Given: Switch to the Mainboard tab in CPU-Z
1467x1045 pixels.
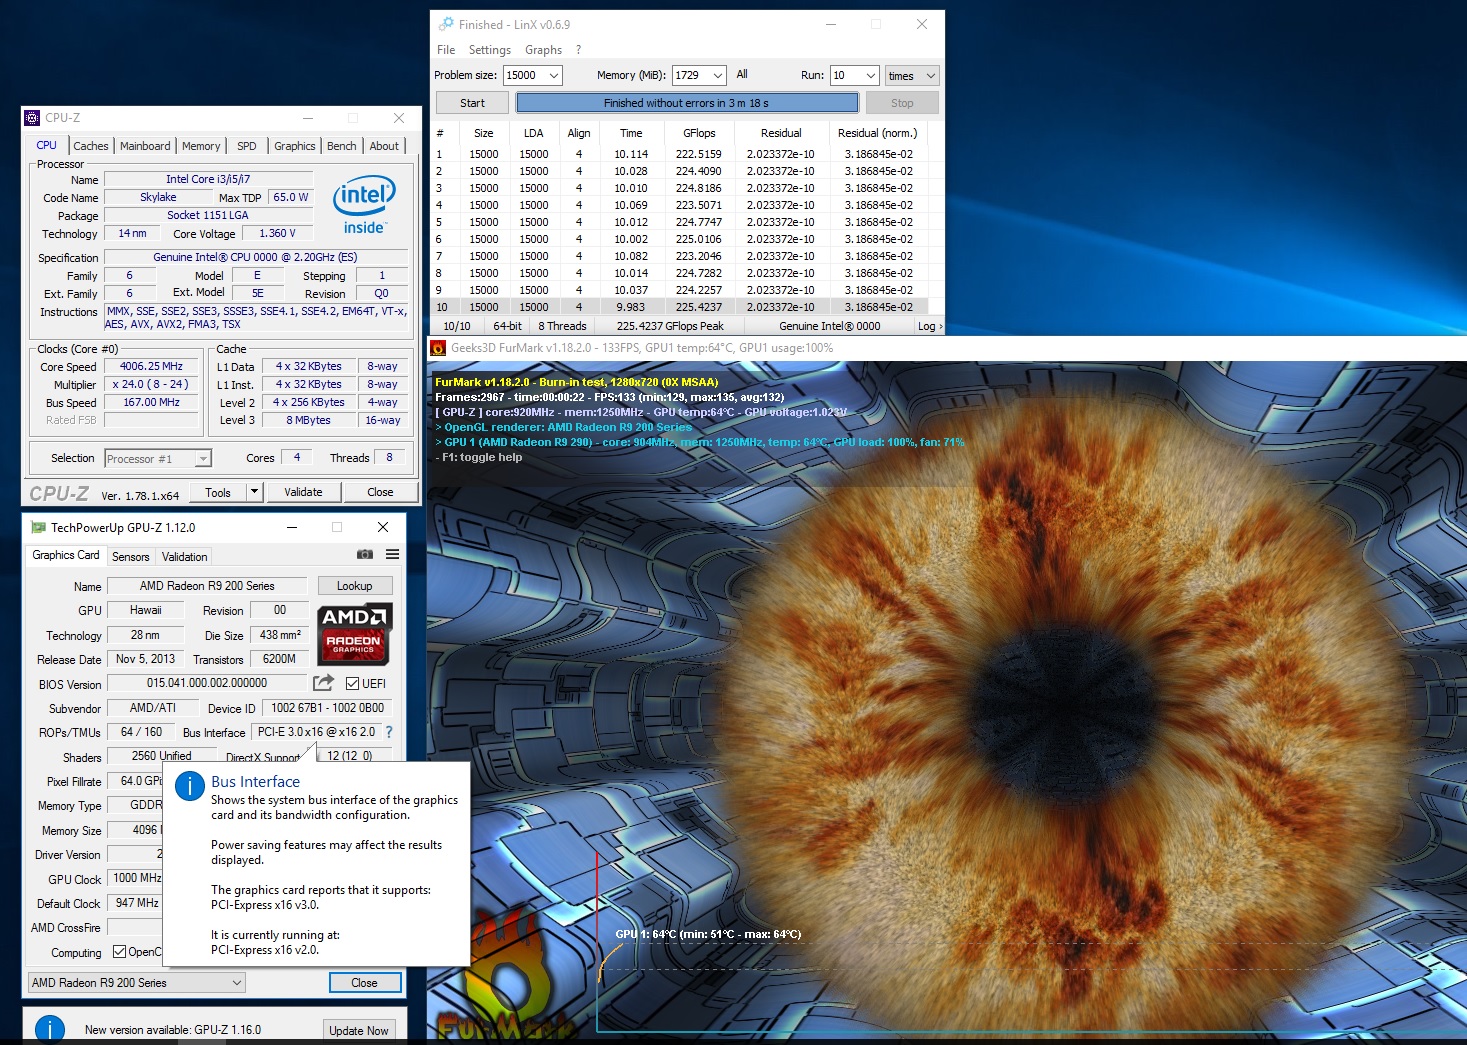Looking at the screenshot, I should [145, 146].
